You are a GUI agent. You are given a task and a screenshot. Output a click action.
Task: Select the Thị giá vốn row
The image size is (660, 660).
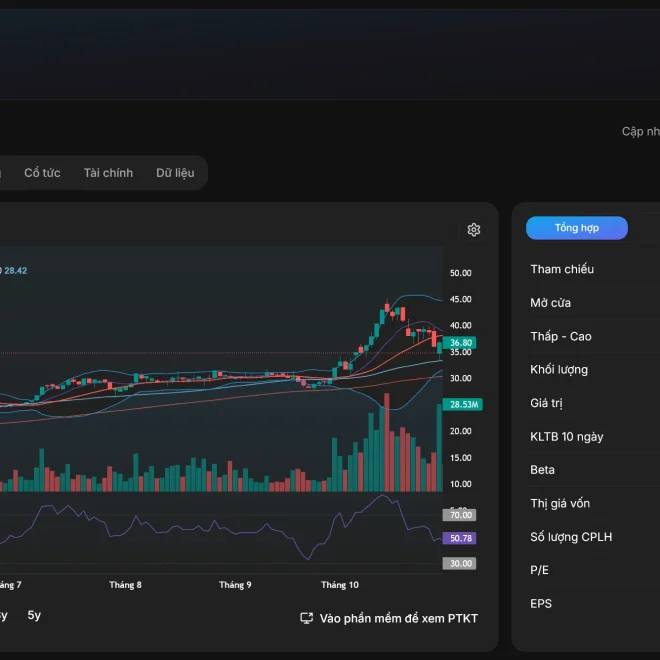click(593, 503)
